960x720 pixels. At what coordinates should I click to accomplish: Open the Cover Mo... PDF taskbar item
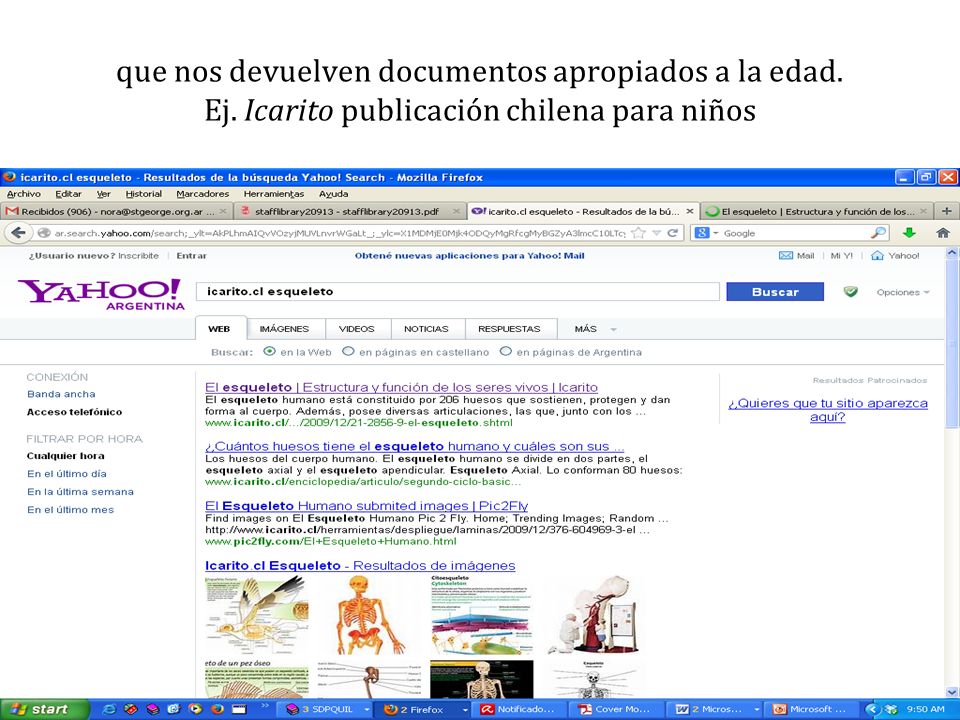(x=616, y=709)
